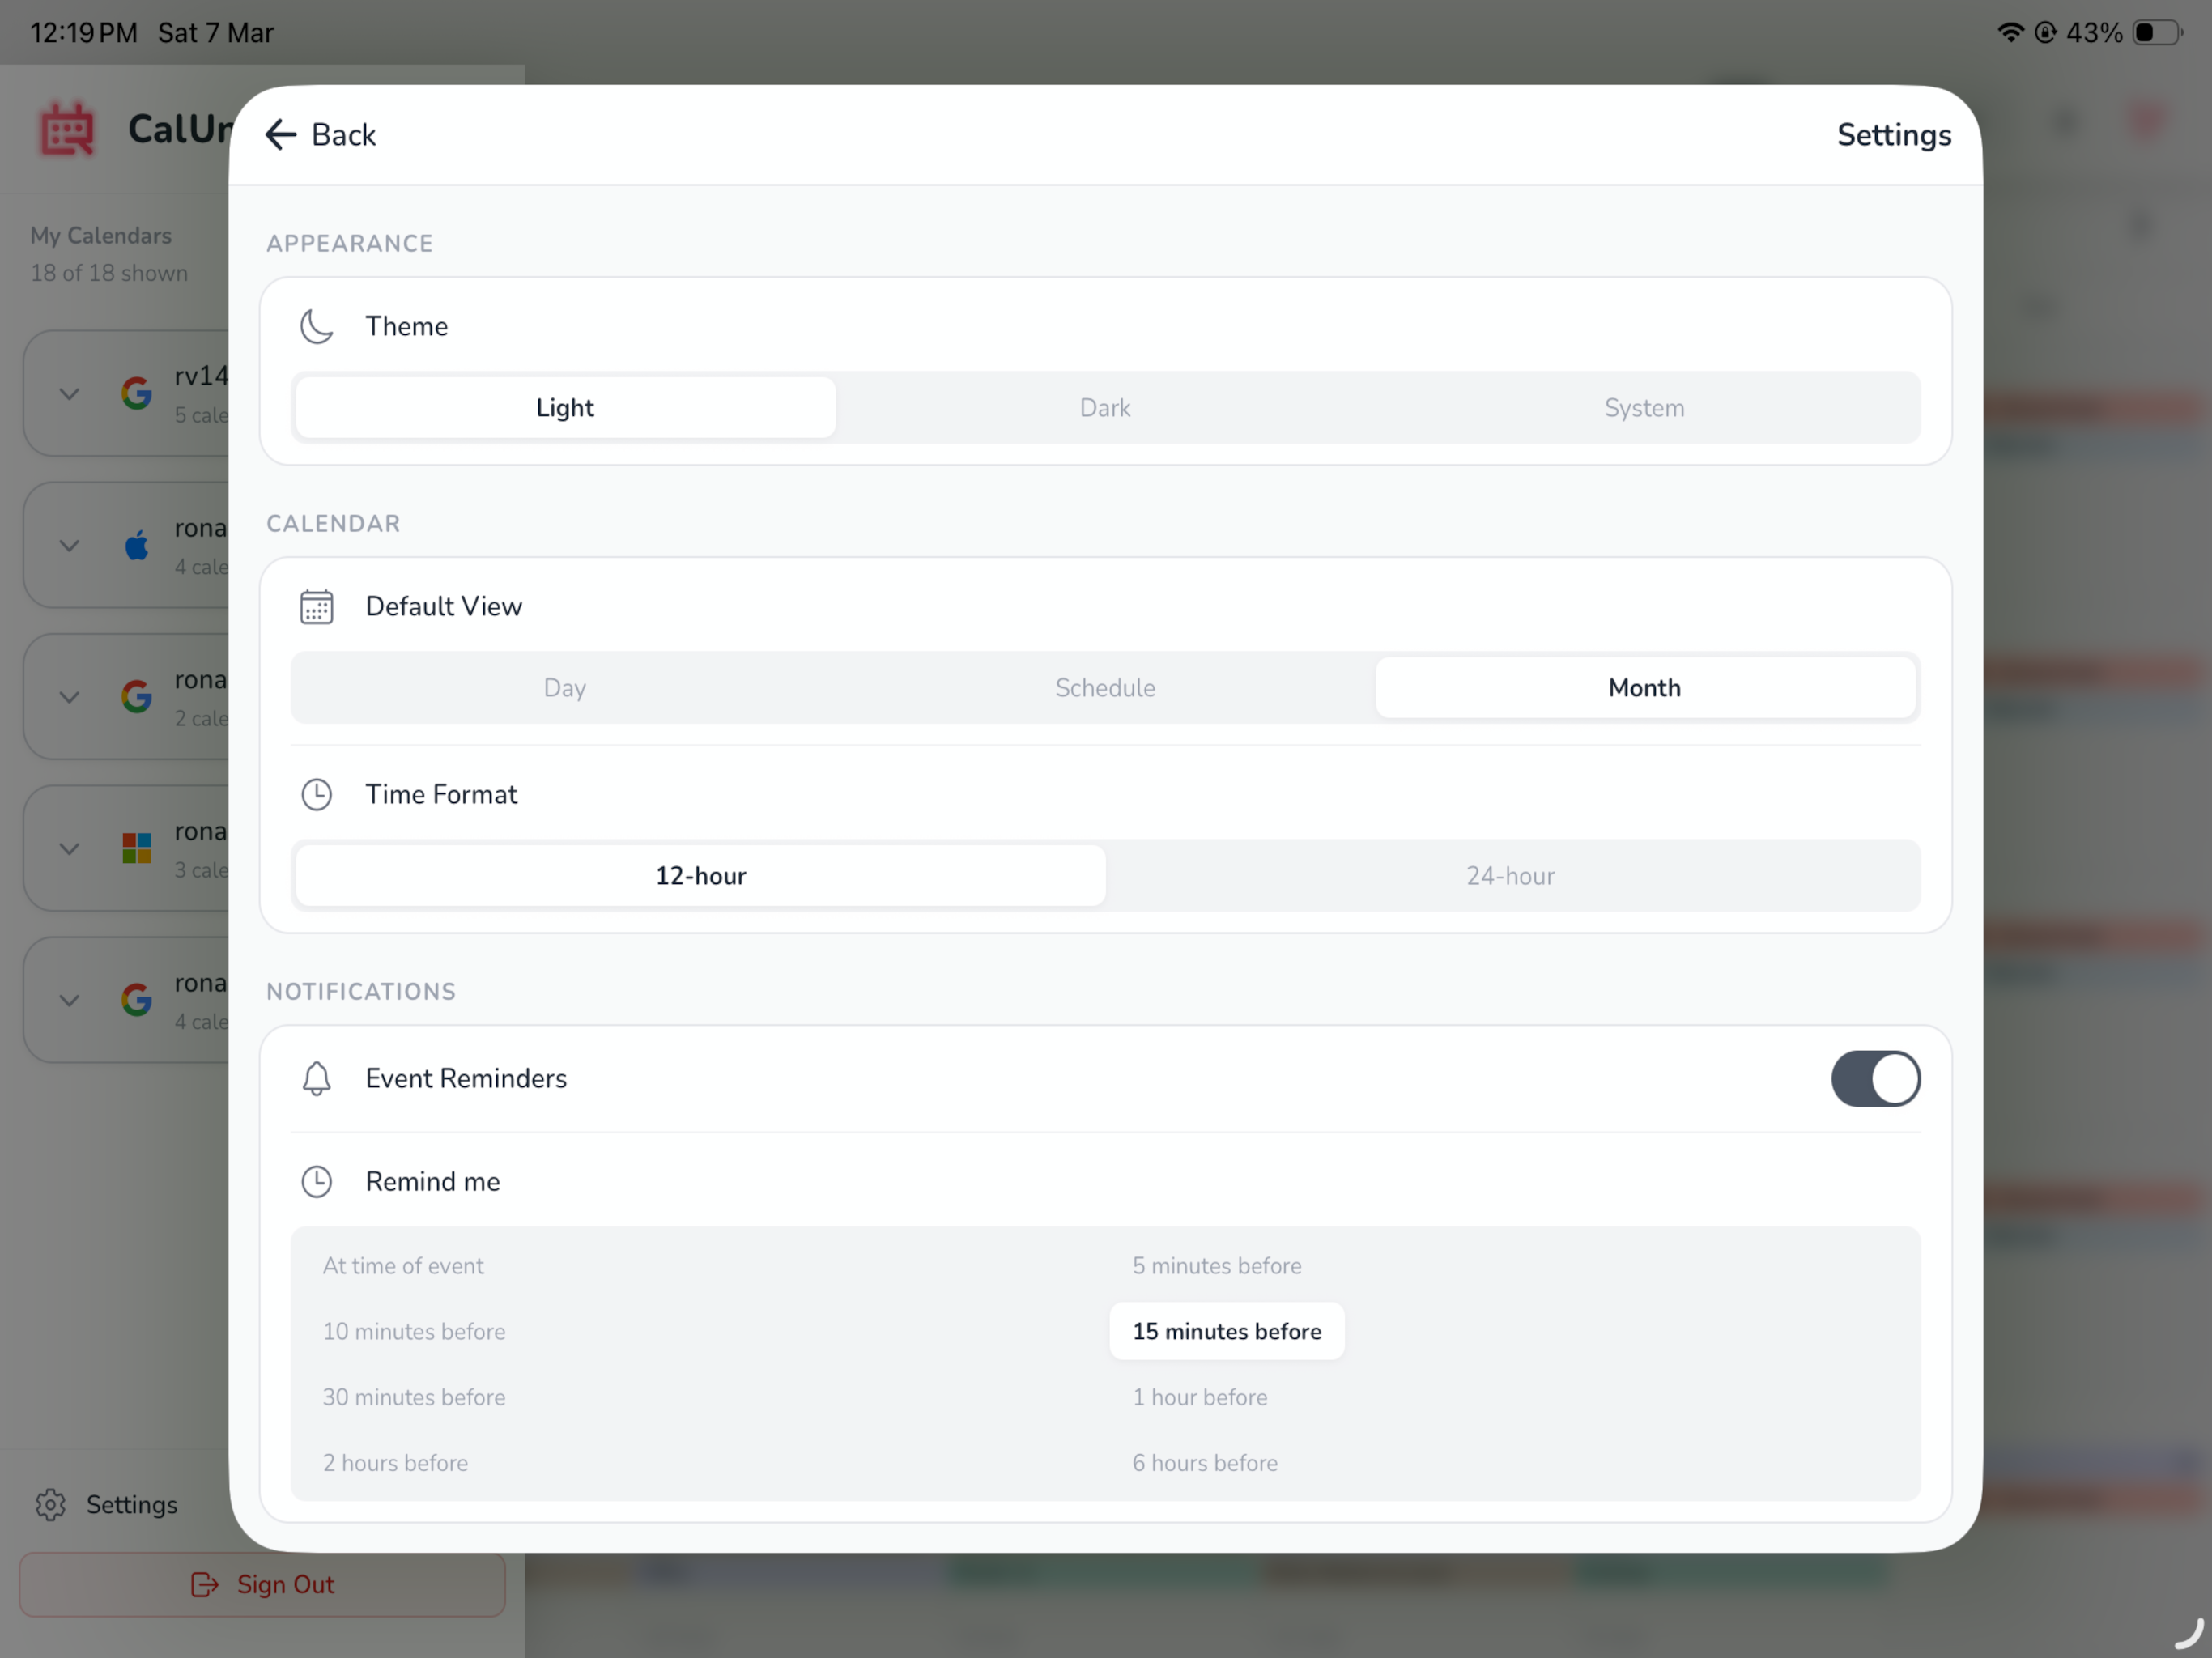Choose the System theme option
The width and height of the screenshot is (2212, 1658).
(1644, 408)
